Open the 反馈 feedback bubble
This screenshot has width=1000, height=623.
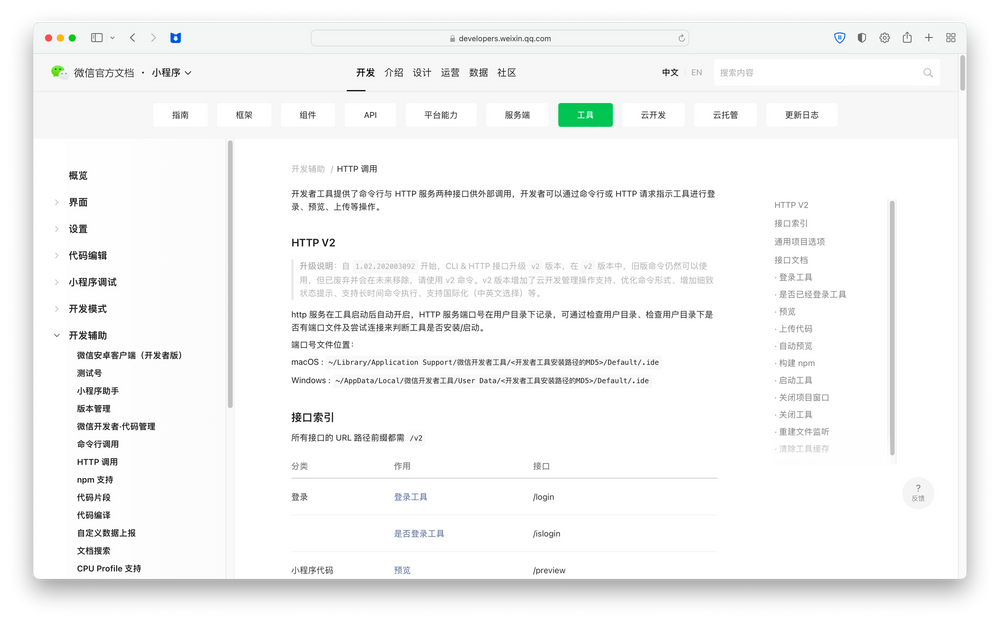coord(918,493)
